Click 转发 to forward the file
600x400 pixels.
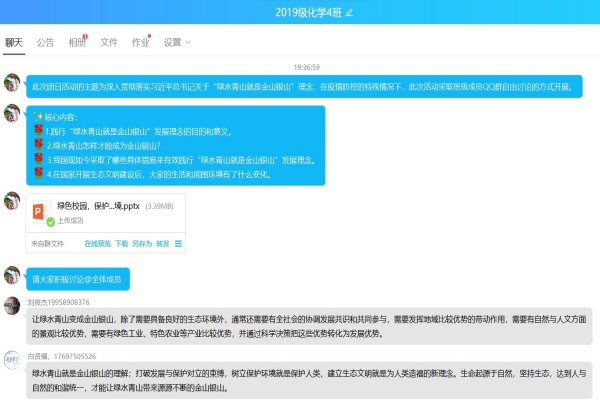click(x=162, y=243)
